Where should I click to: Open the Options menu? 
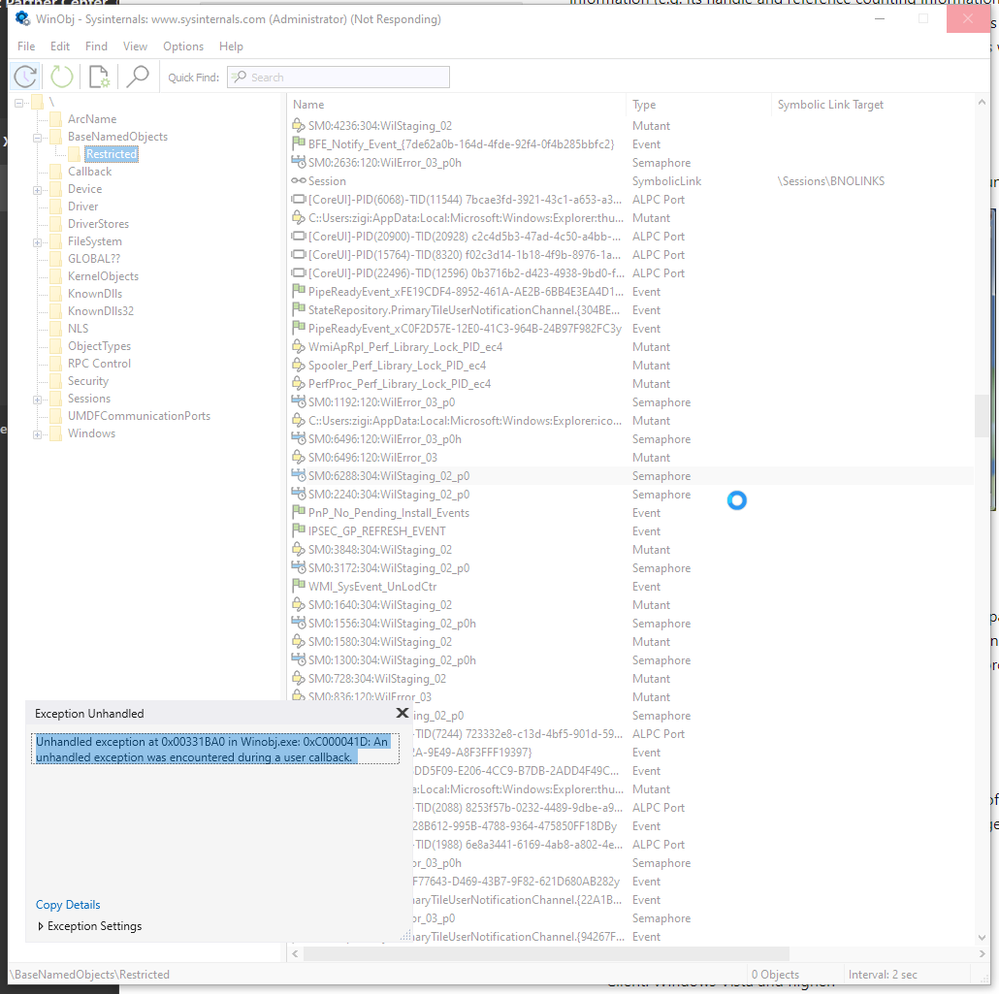[x=183, y=46]
